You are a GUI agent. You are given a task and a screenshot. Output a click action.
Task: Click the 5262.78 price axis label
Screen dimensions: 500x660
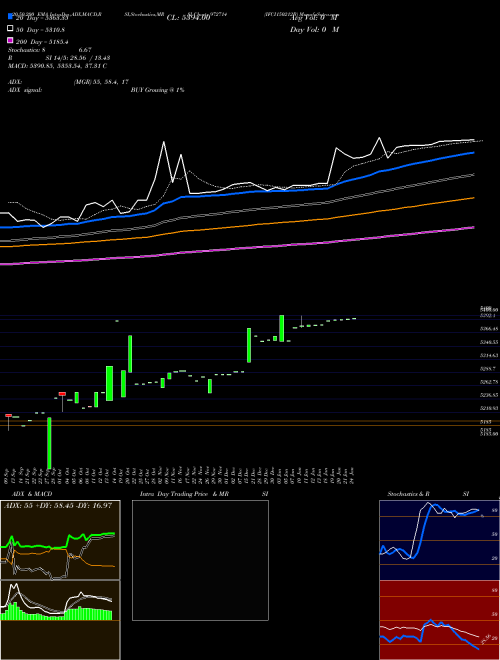(x=489, y=382)
